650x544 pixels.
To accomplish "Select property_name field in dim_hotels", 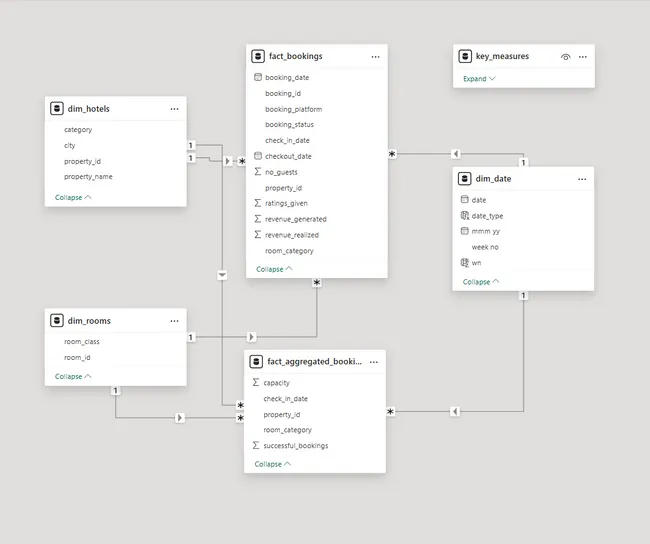I will click(x=88, y=177).
